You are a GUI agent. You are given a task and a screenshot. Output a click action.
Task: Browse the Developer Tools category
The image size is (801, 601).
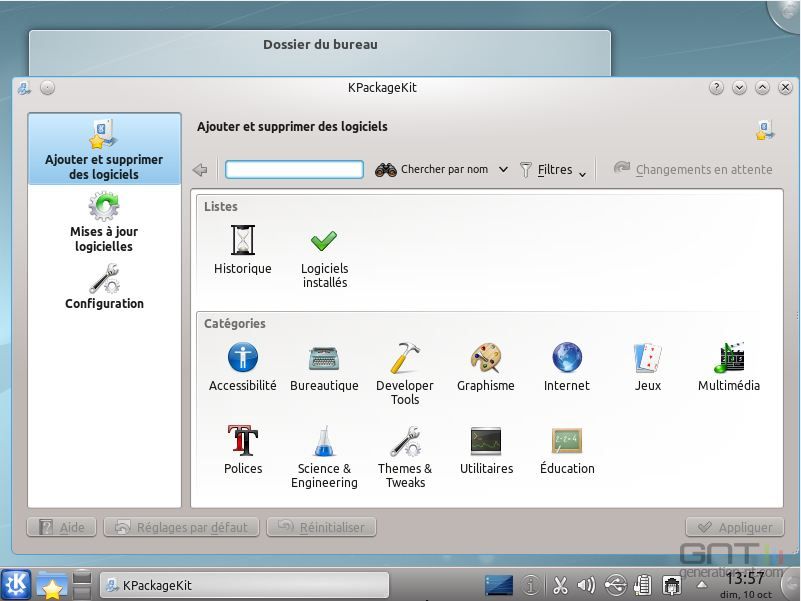click(x=405, y=374)
